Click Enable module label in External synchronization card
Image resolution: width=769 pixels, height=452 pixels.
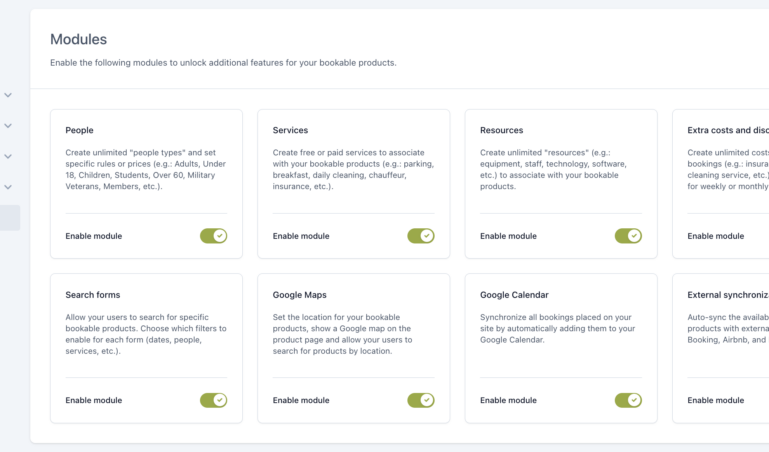pos(715,400)
